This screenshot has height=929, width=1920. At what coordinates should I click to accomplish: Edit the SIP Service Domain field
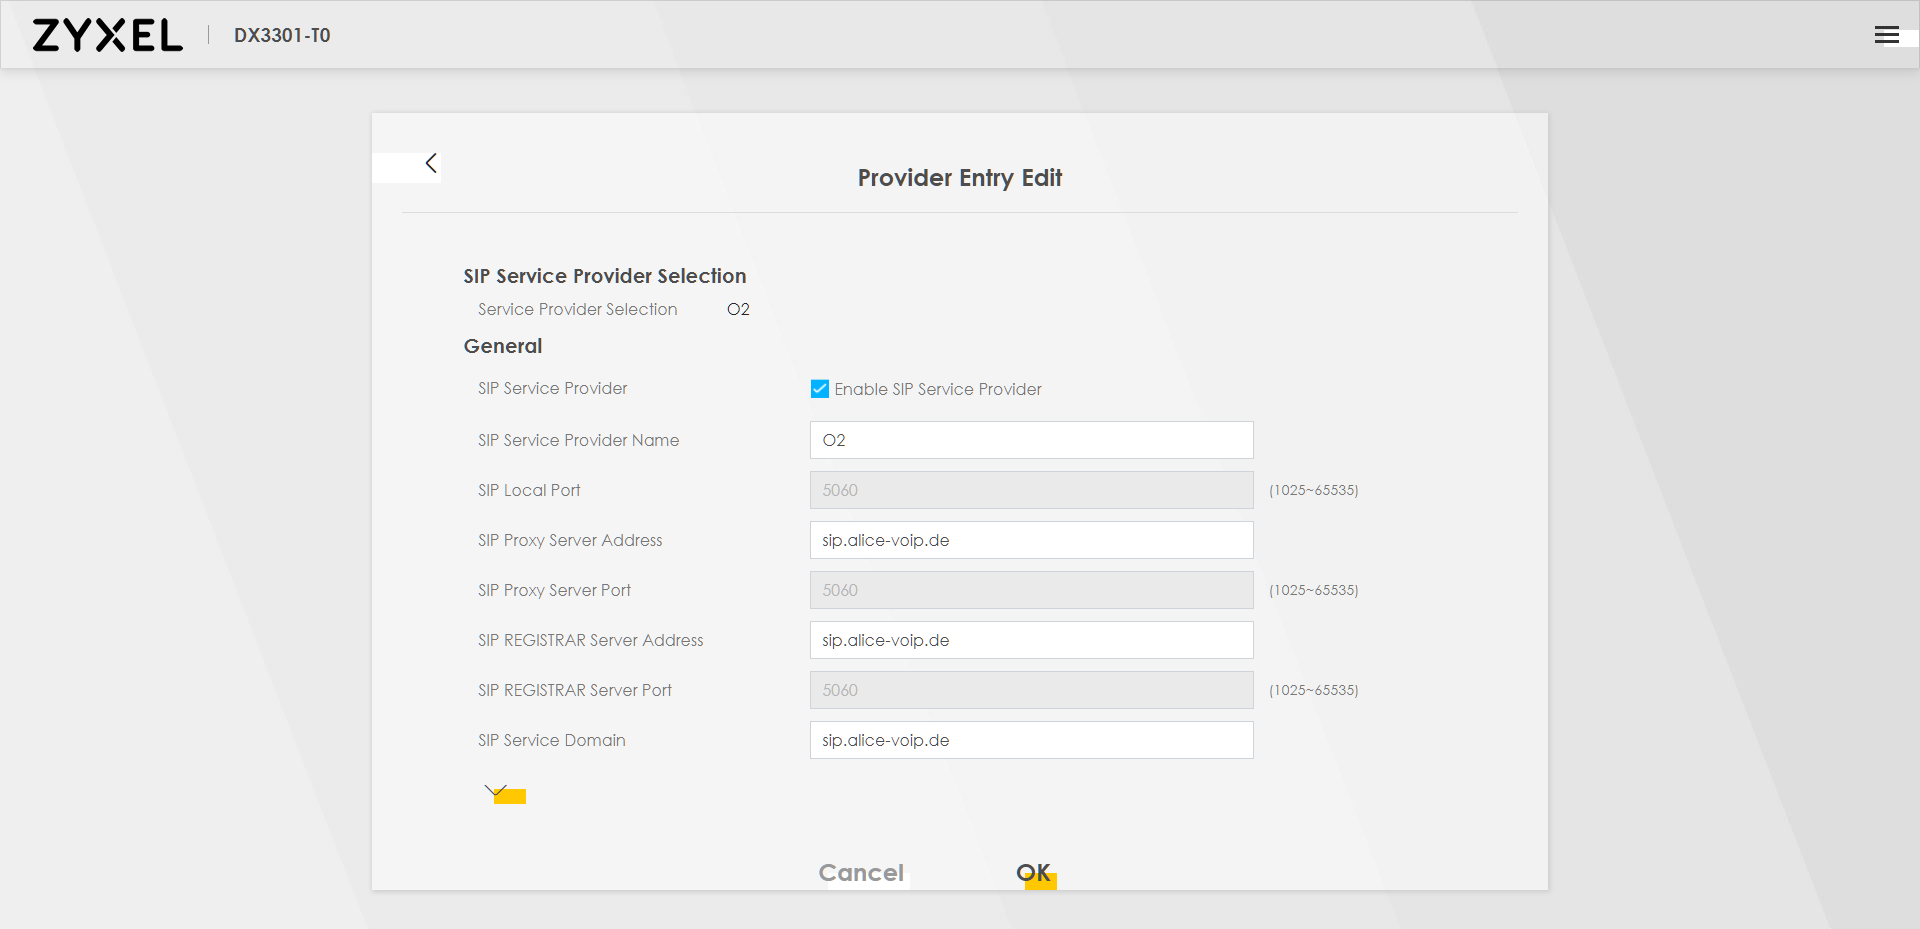(x=1031, y=740)
